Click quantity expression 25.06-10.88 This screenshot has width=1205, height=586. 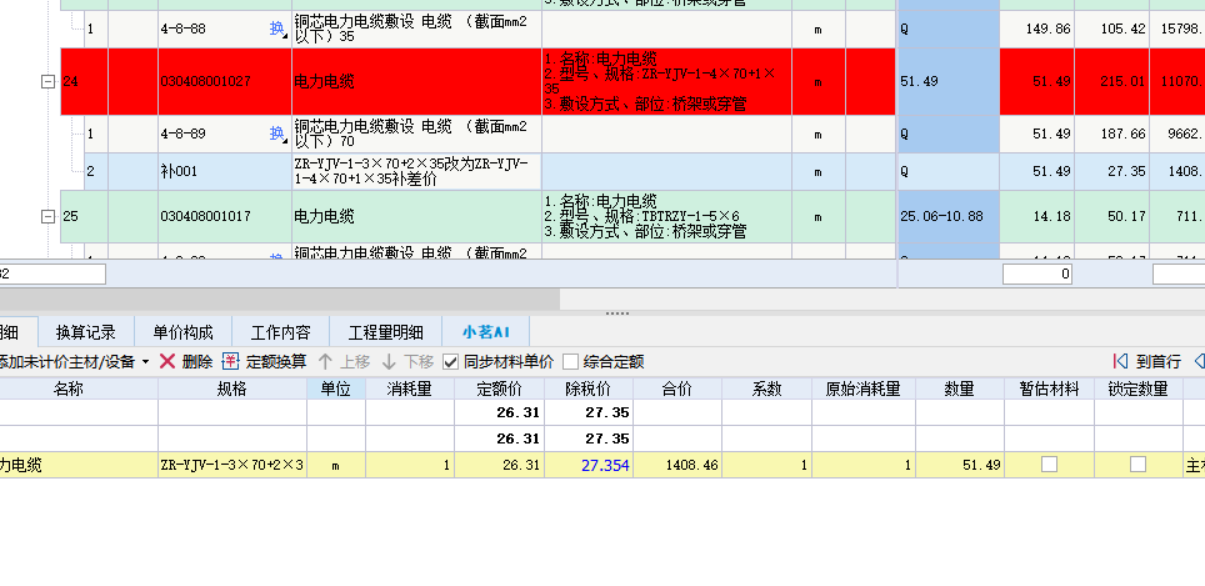[x=941, y=216]
